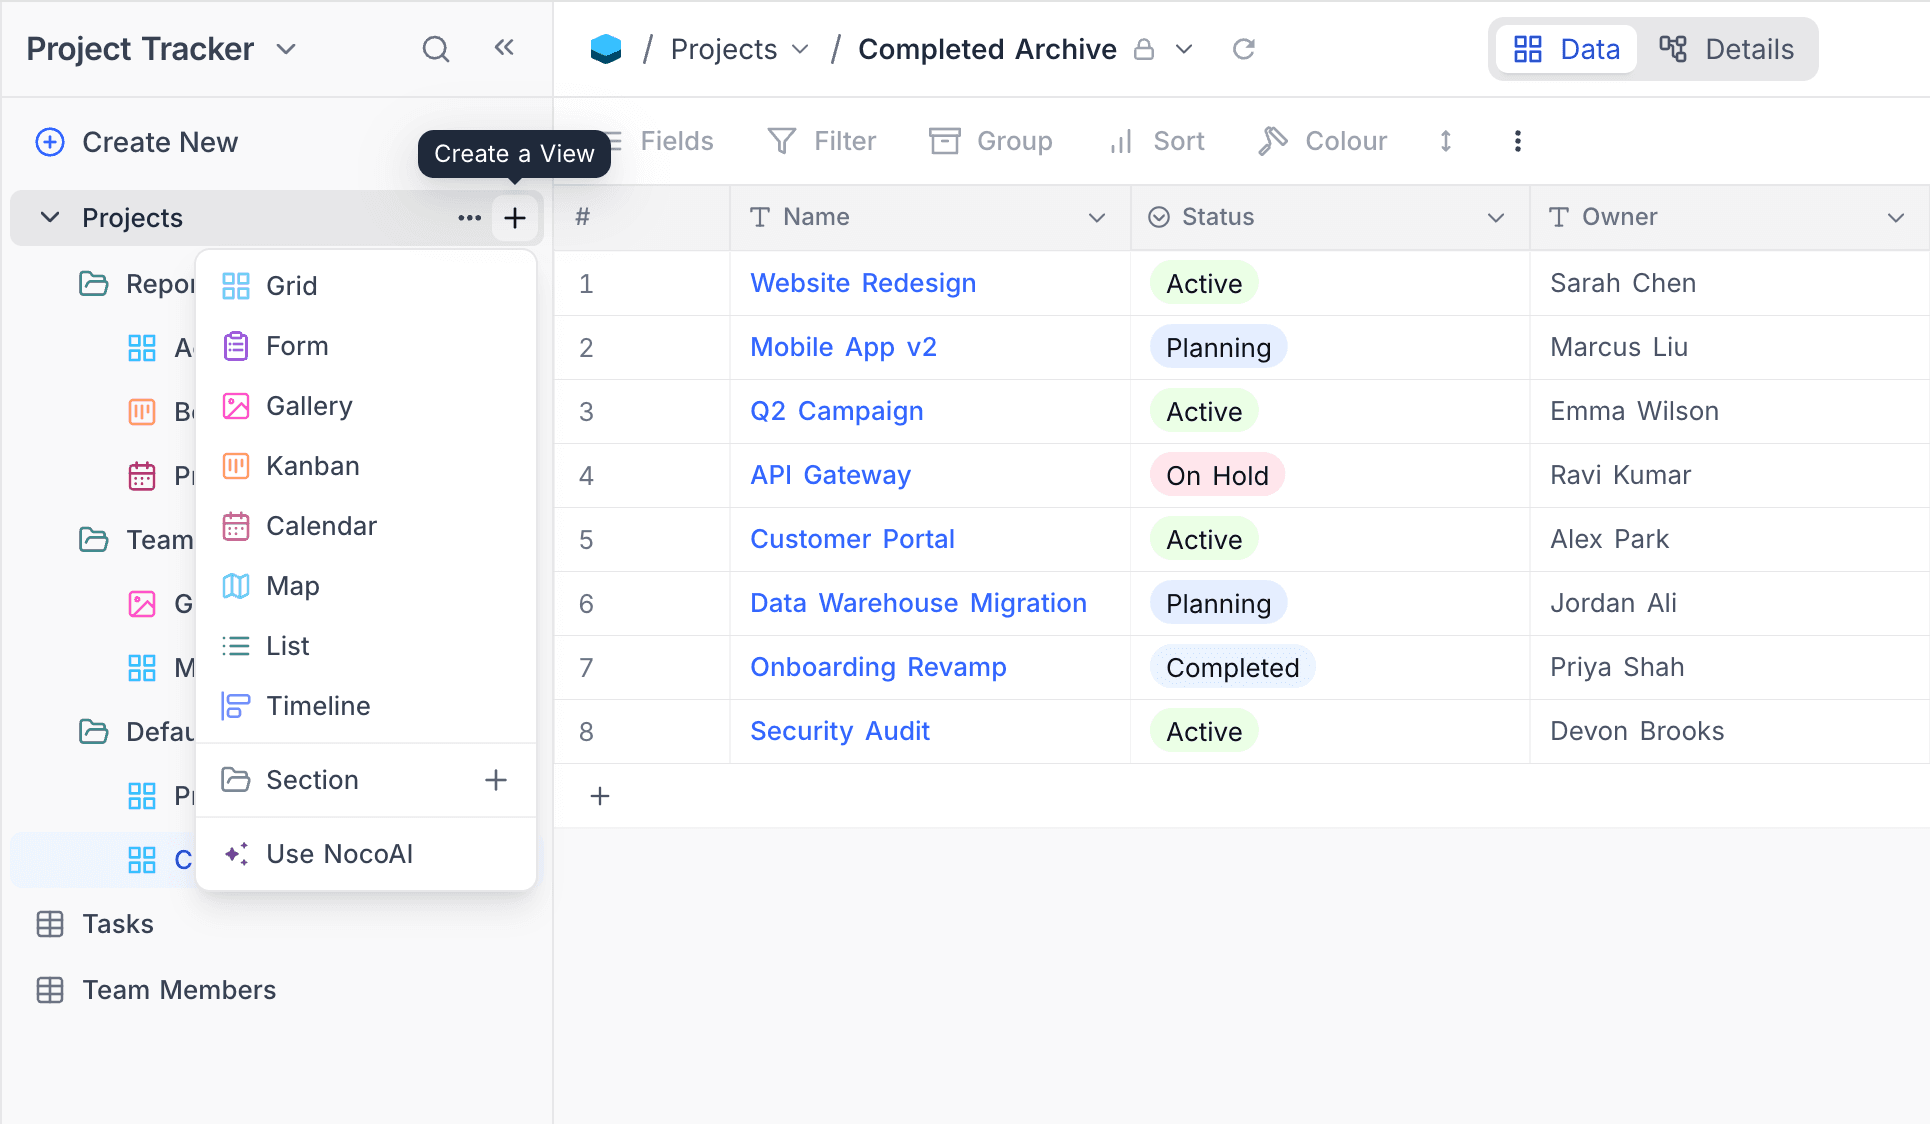The width and height of the screenshot is (1930, 1124).
Task: Open the toolbar vertical three-dot menu
Action: (1517, 141)
